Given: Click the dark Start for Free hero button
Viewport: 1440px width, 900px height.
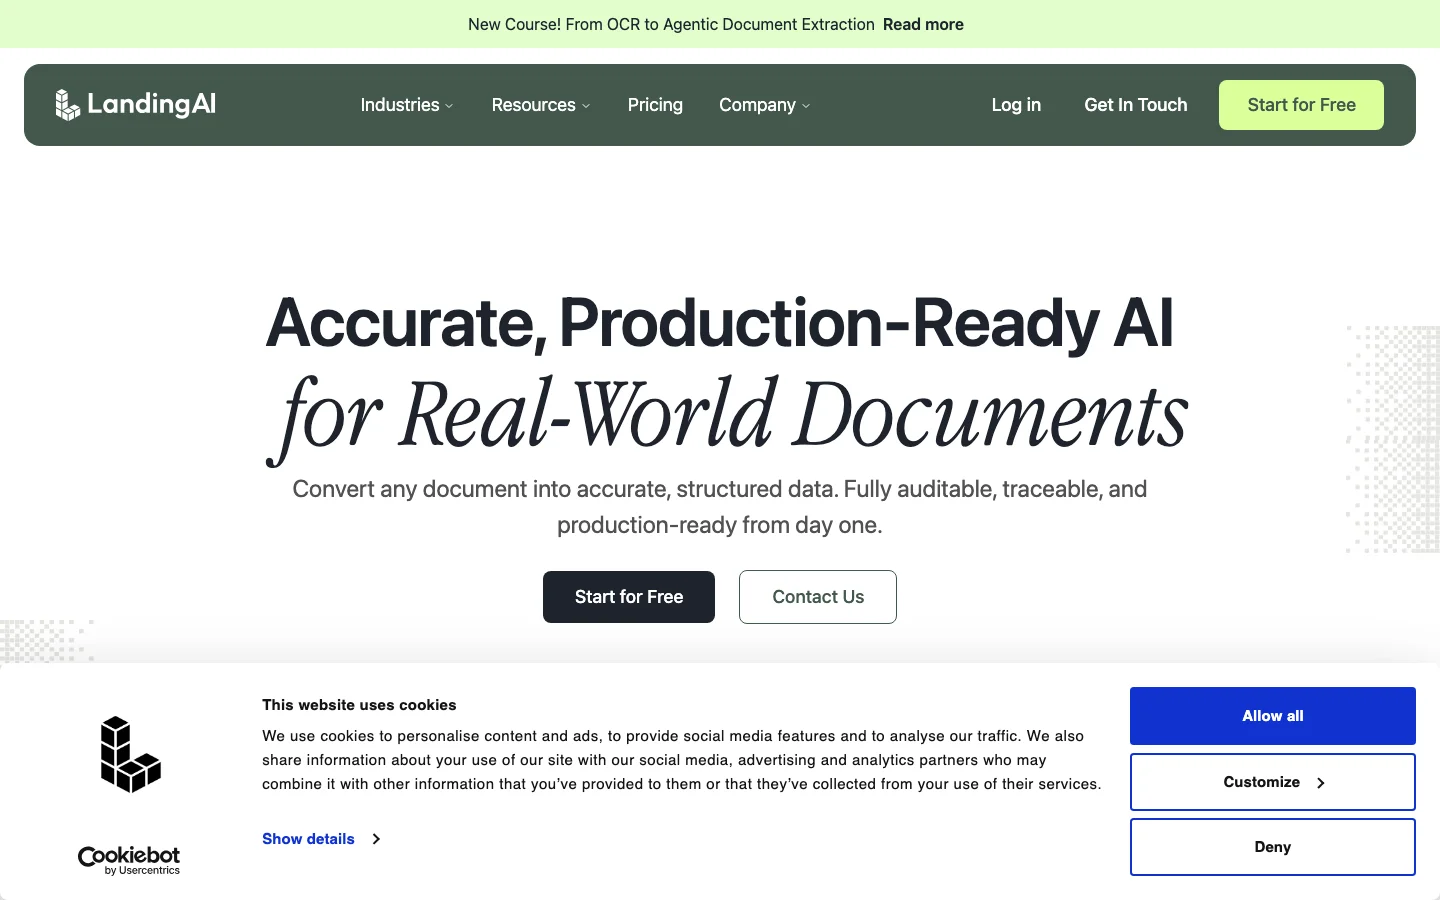Looking at the screenshot, I should (629, 597).
